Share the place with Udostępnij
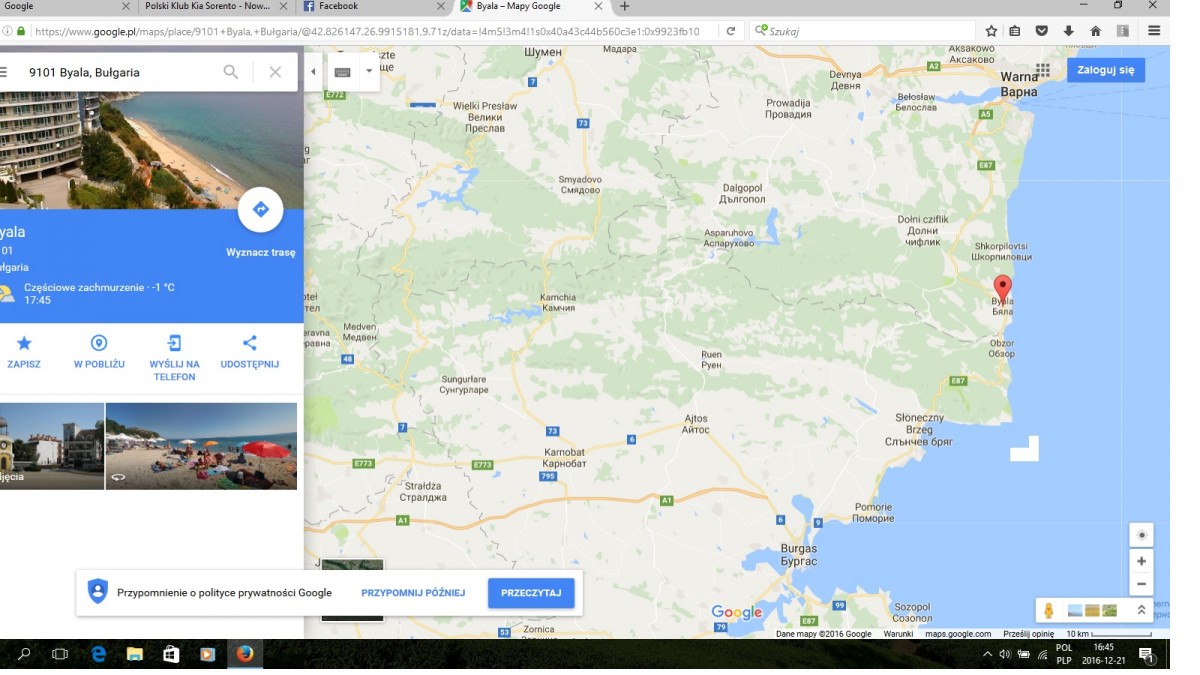The image size is (1200, 675). (250, 351)
